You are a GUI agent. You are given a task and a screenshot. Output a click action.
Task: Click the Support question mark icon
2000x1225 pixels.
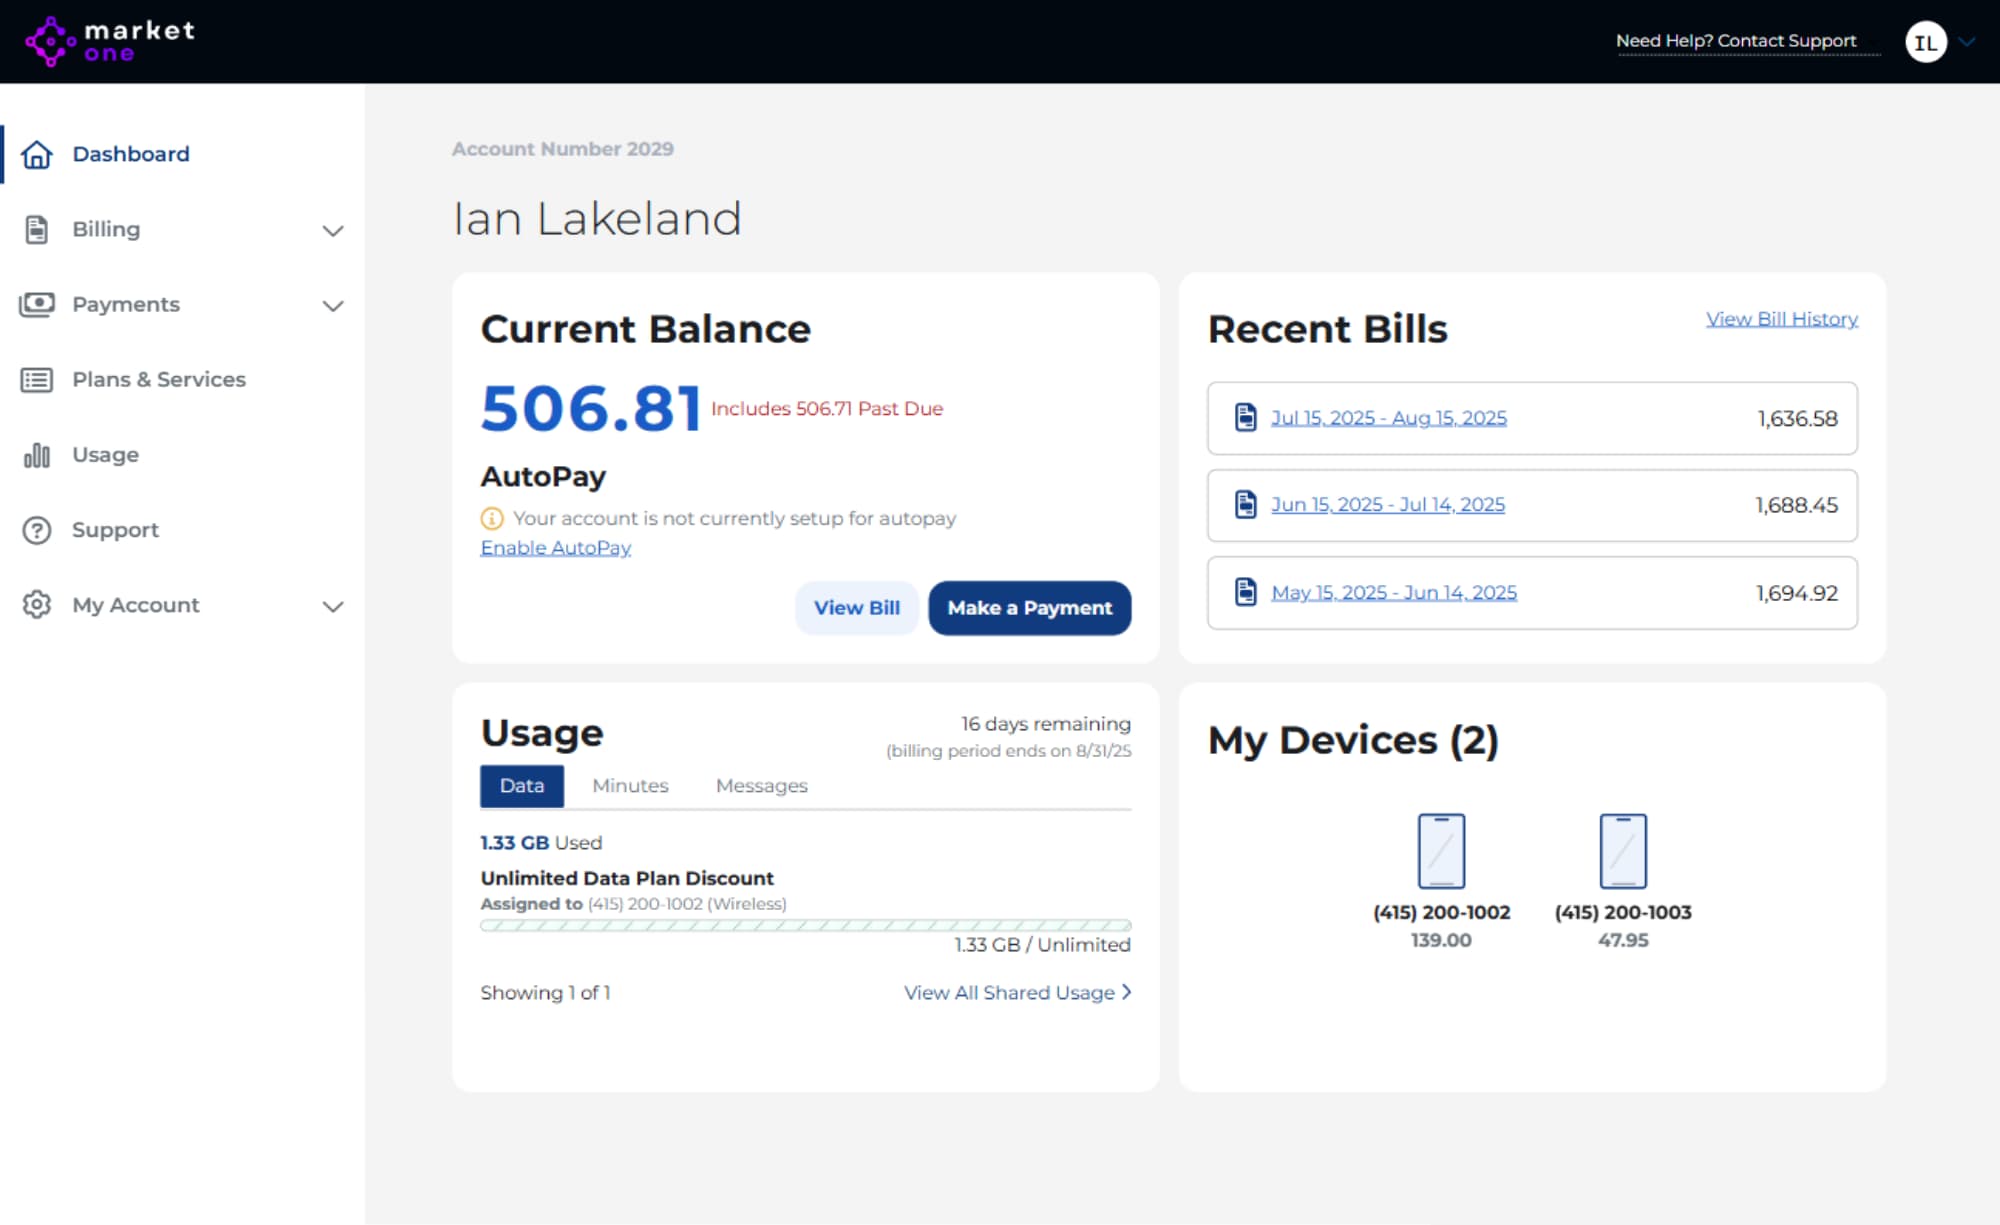click(37, 530)
